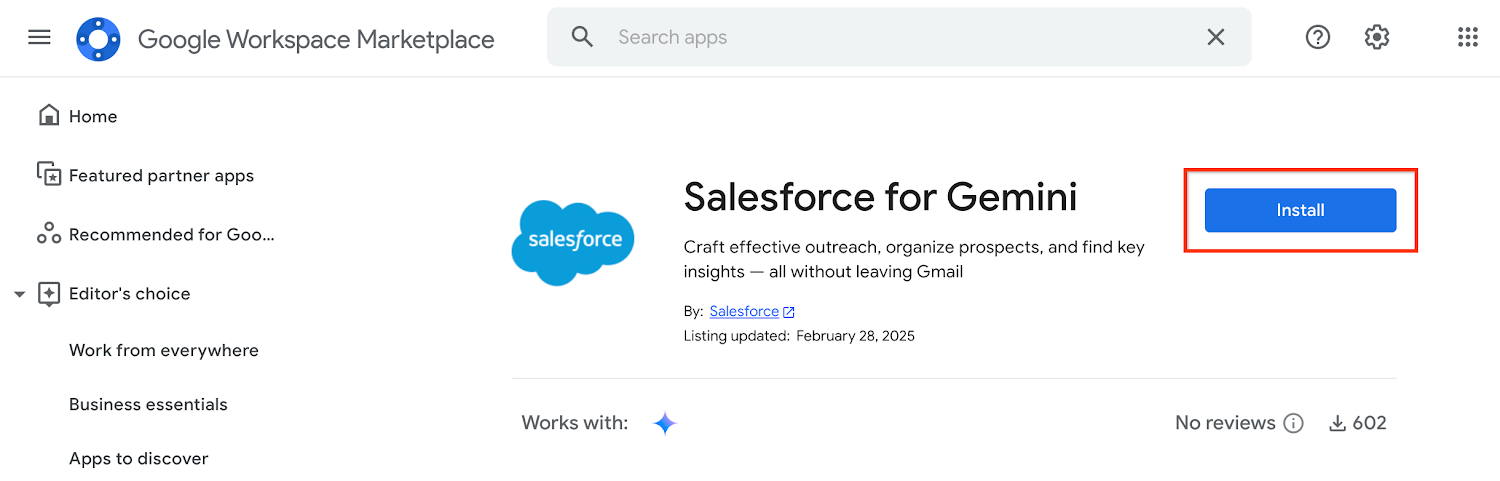The height and width of the screenshot is (481, 1500).
Task: Open Featured partner apps
Action: [x=160, y=175]
